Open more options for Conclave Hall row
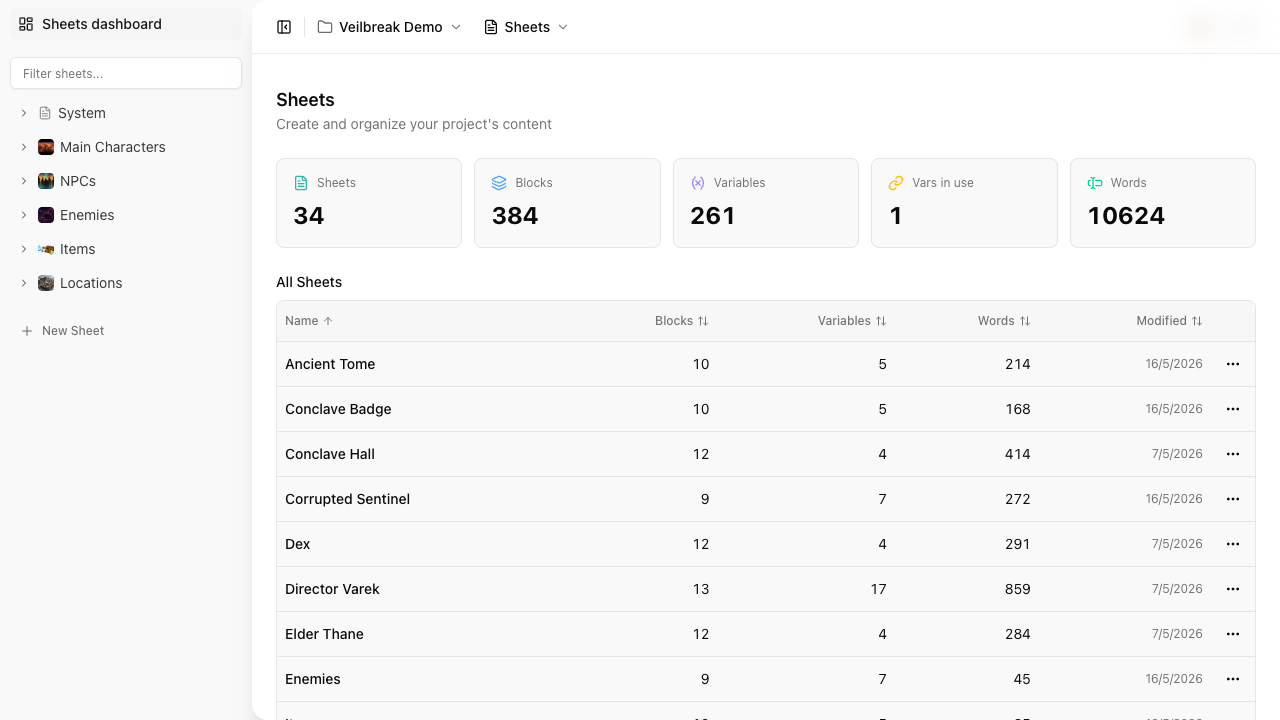 pyautogui.click(x=1233, y=454)
